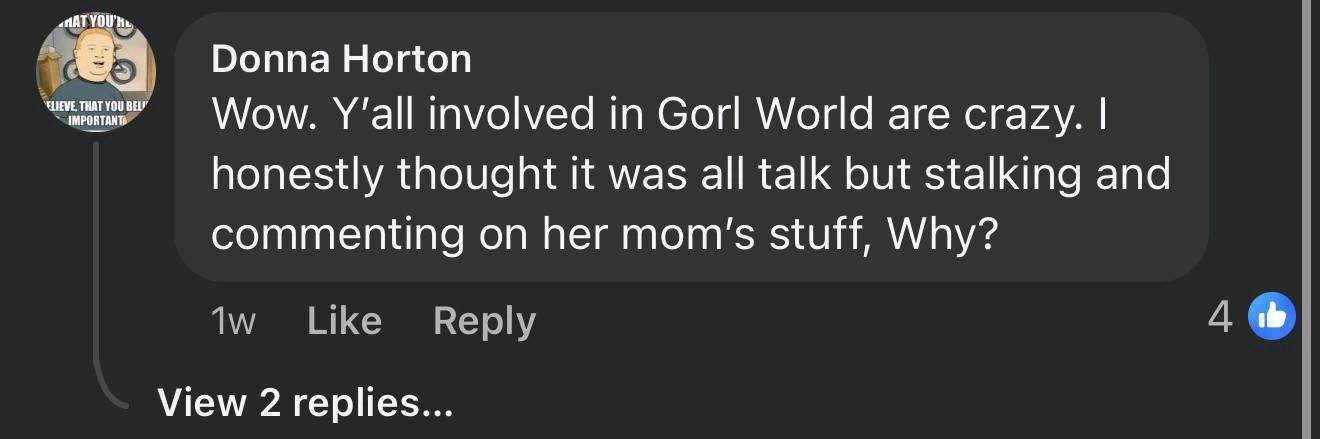
Task: Click the 1w comment timestamp
Action: pos(234,321)
